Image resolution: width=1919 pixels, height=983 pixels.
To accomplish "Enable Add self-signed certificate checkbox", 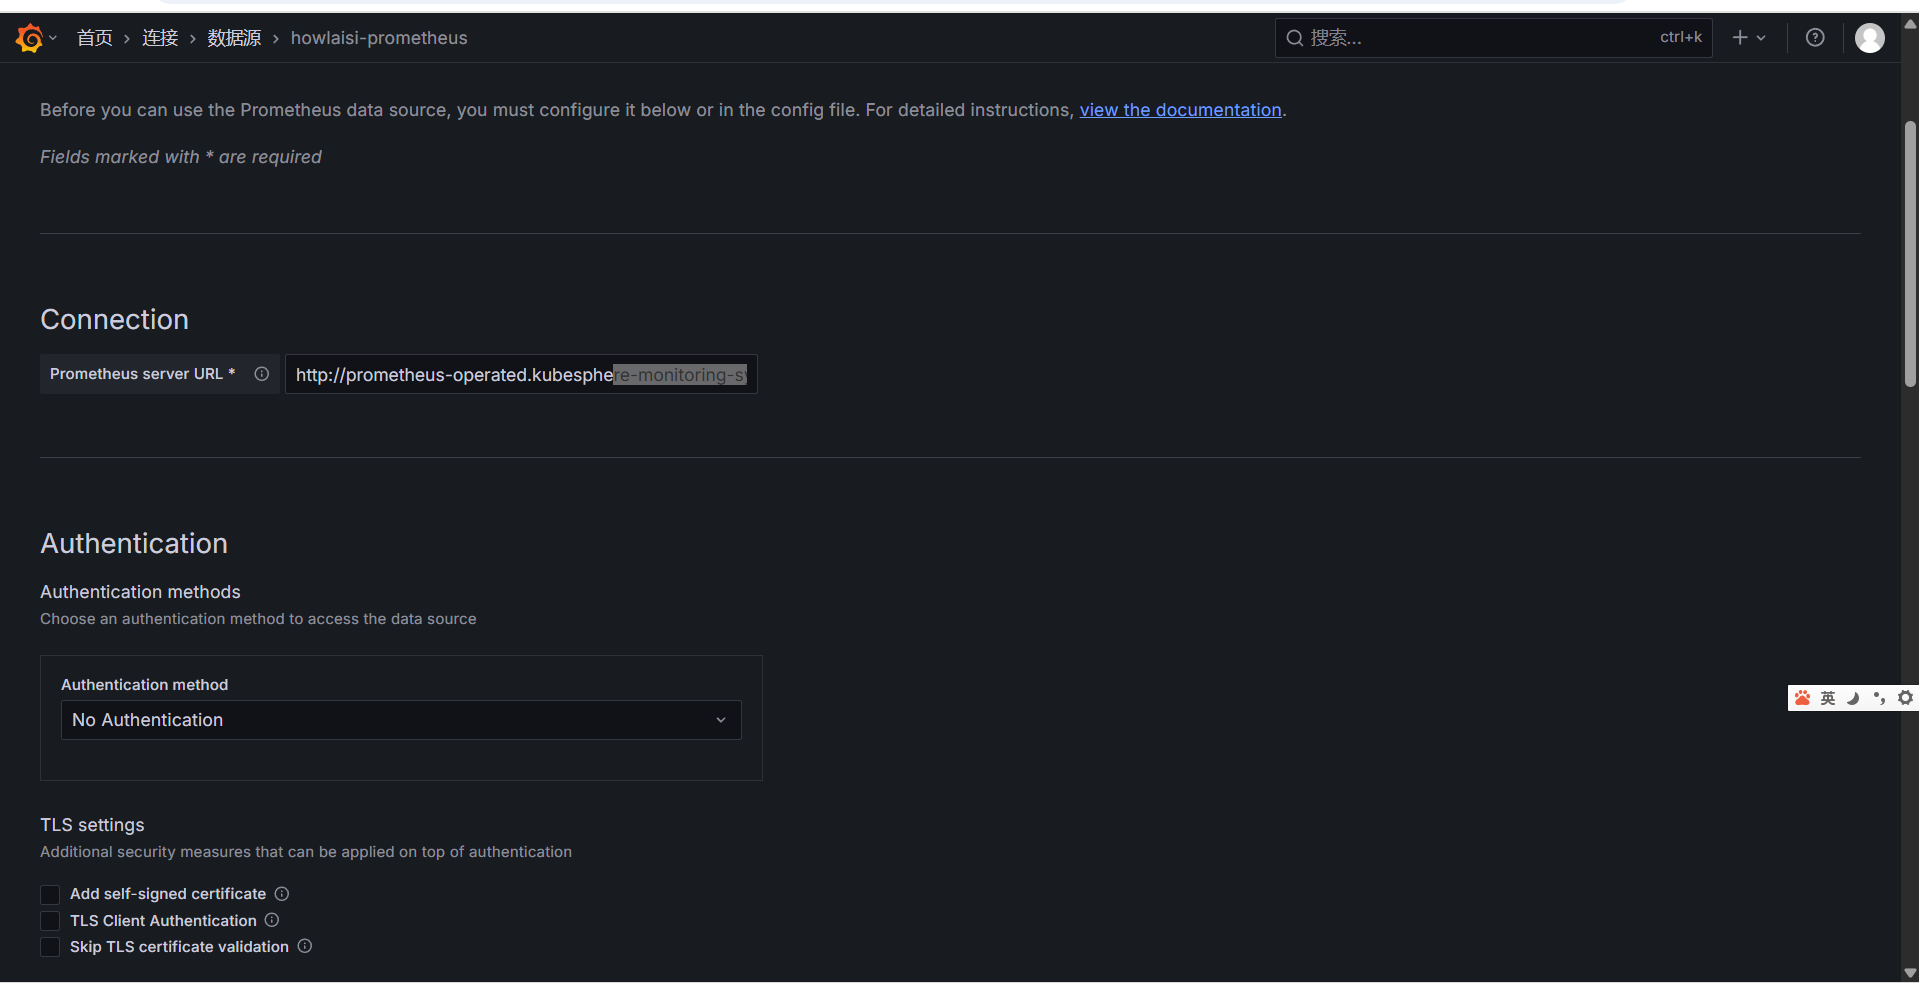I will click(x=50, y=894).
